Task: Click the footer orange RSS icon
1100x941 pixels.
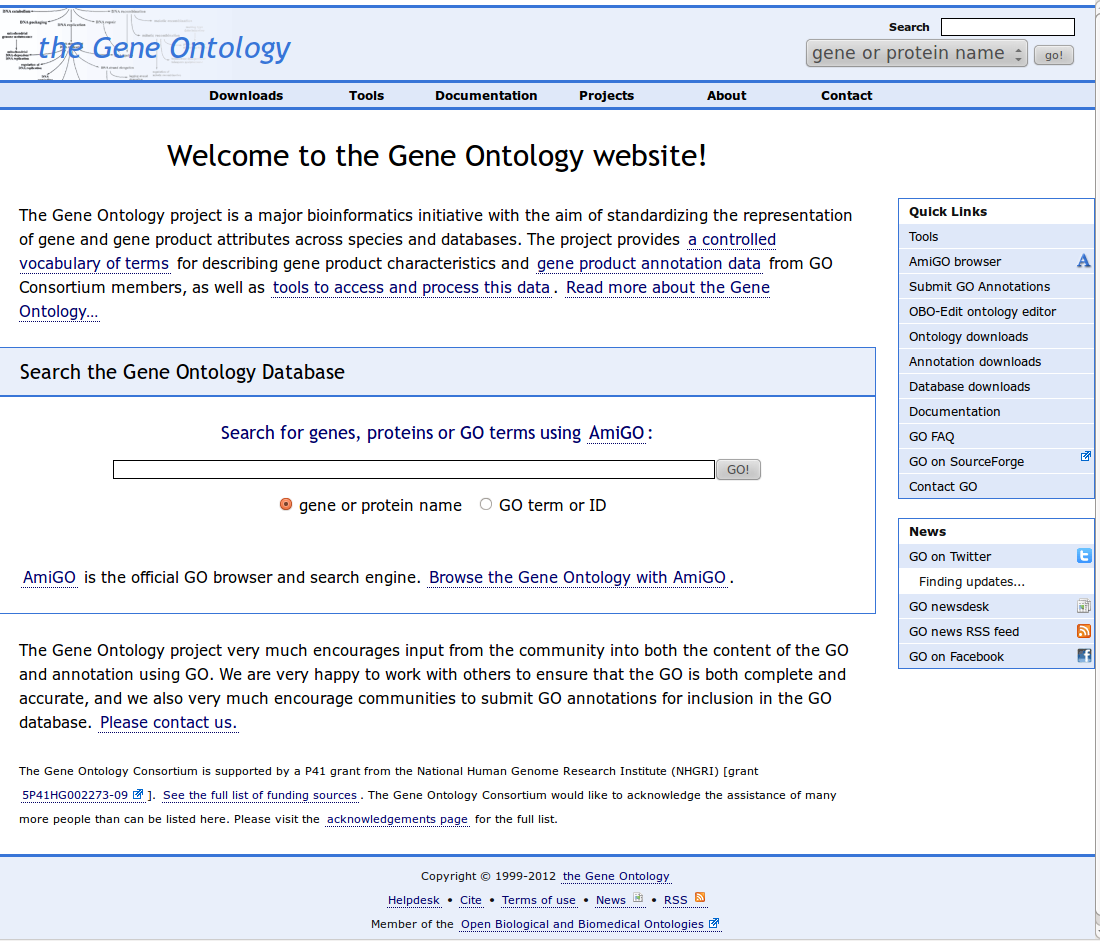Action: (699, 897)
